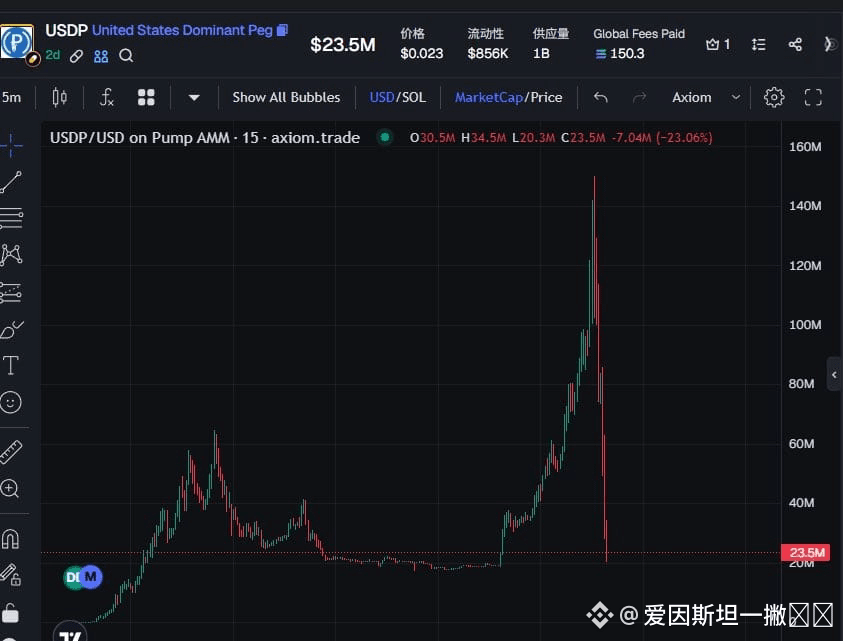843x641 pixels.
Task: Click the USDP token logo
Action: click(16, 43)
